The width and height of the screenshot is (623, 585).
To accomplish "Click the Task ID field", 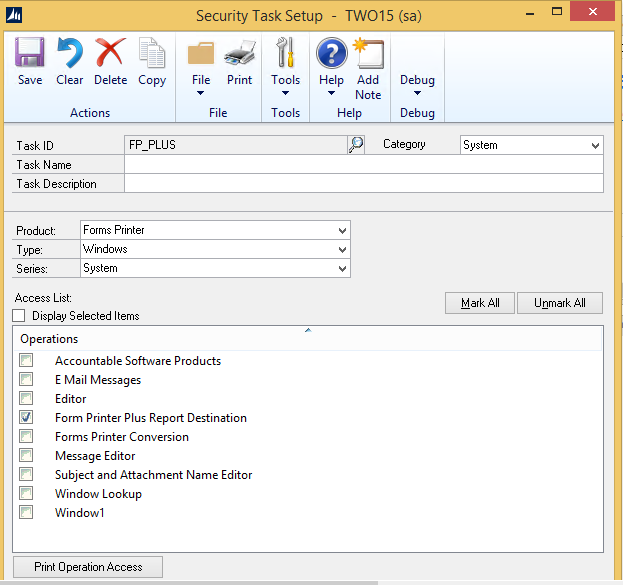I will tap(236, 145).
